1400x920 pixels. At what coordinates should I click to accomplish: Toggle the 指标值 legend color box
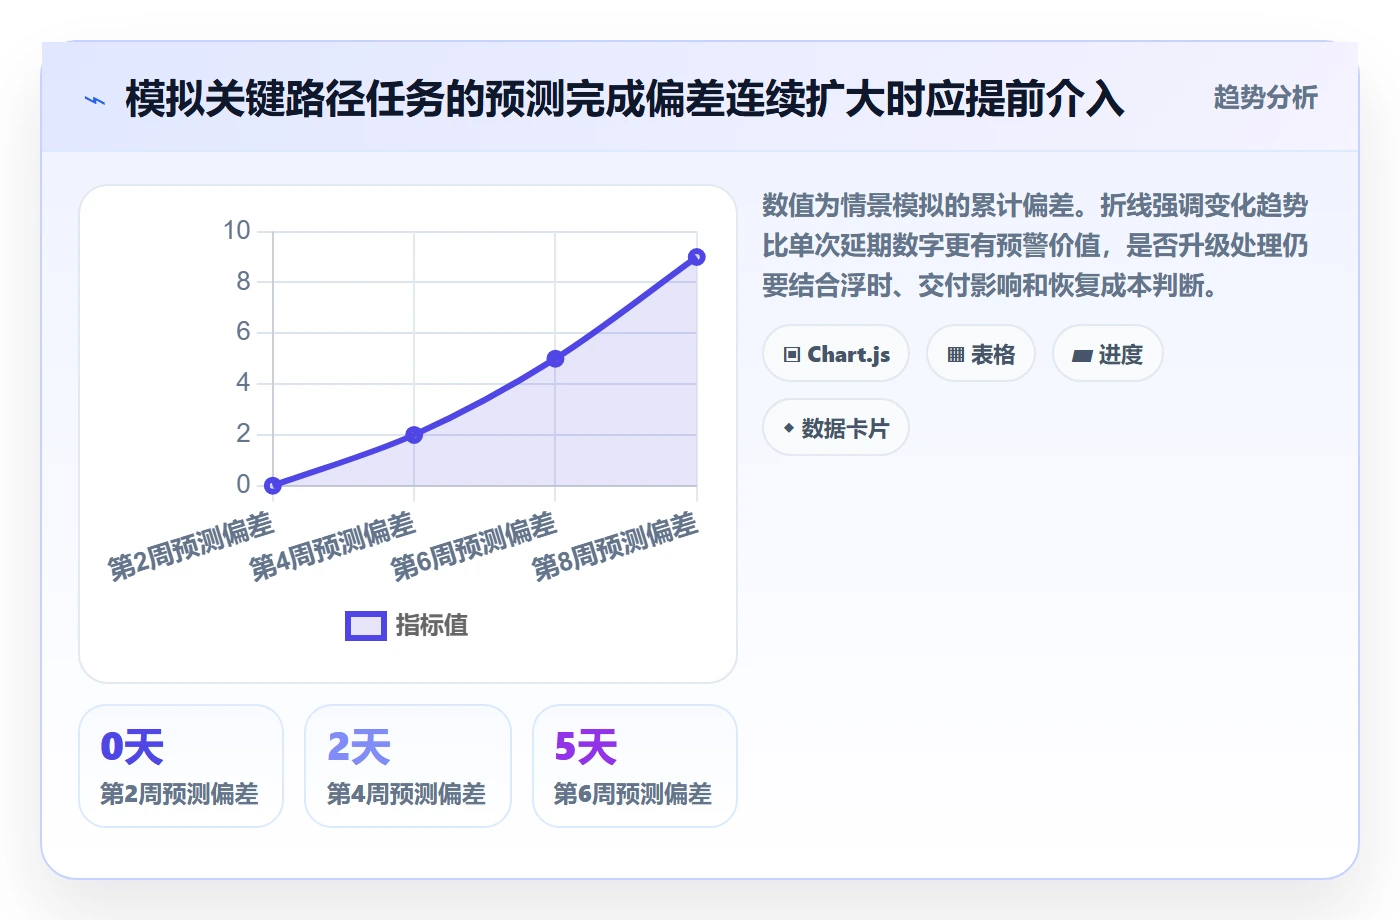click(366, 626)
